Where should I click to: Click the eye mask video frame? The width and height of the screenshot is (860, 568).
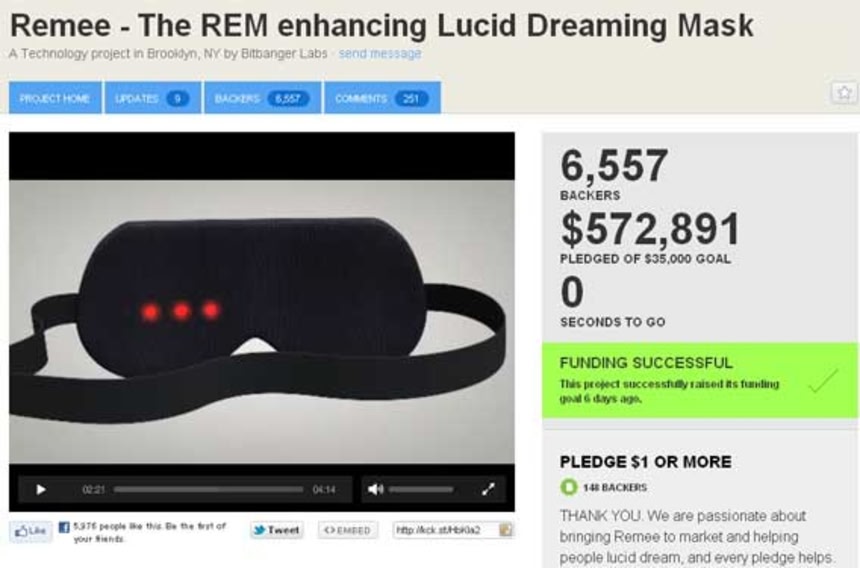pyautogui.click(x=262, y=321)
